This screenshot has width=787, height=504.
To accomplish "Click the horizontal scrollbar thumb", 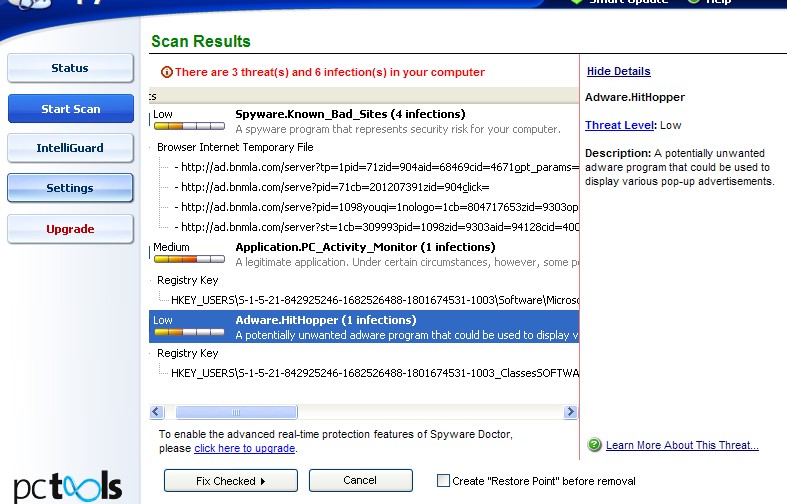I will coord(236,412).
